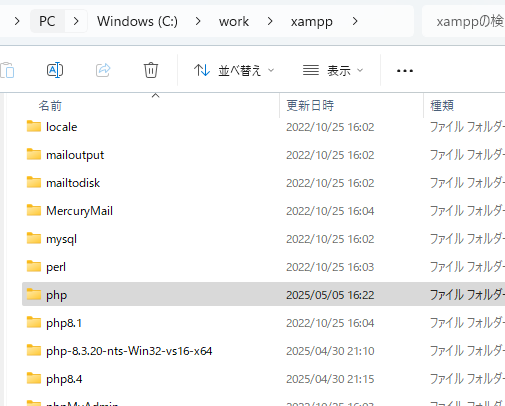The width and height of the screenshot is (505, 406).
Task: Click the mysql row's ファイル フォルダー type
Action: tap(467, 239)
